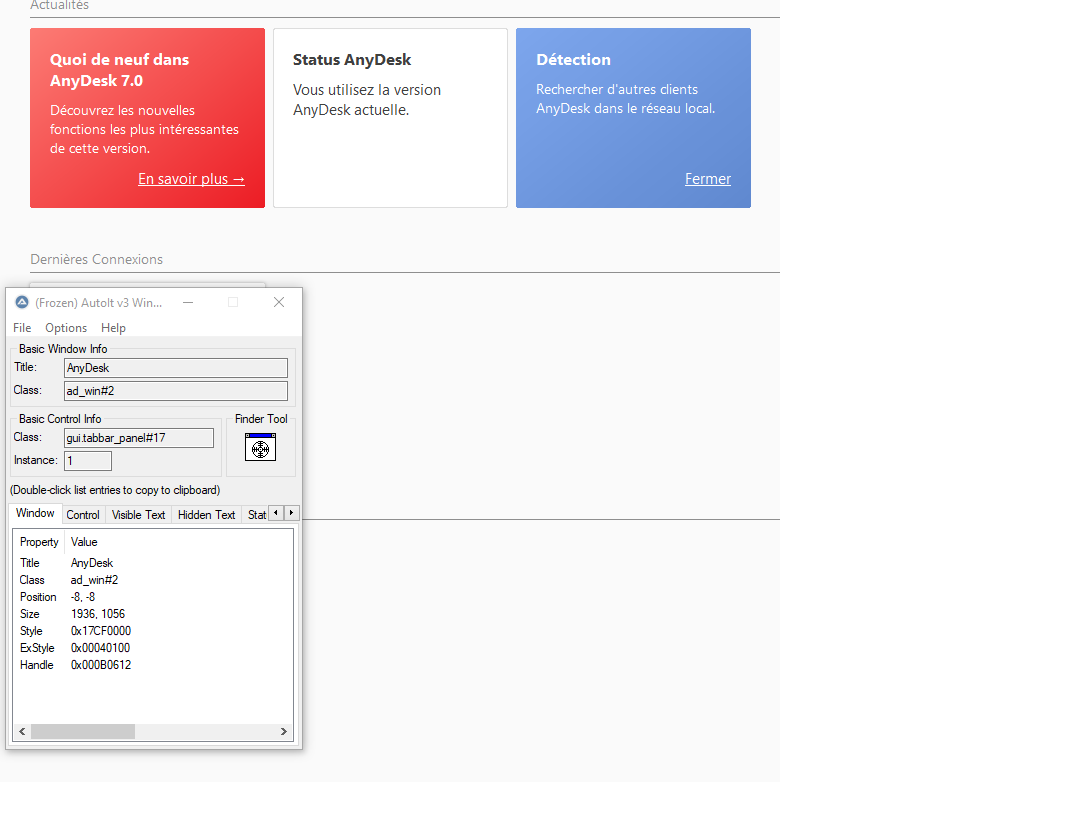Viewport: 1080px width, 818px height.
Task: Click the horizontal scrollbar thumb in property list
Action: point(83,731)
